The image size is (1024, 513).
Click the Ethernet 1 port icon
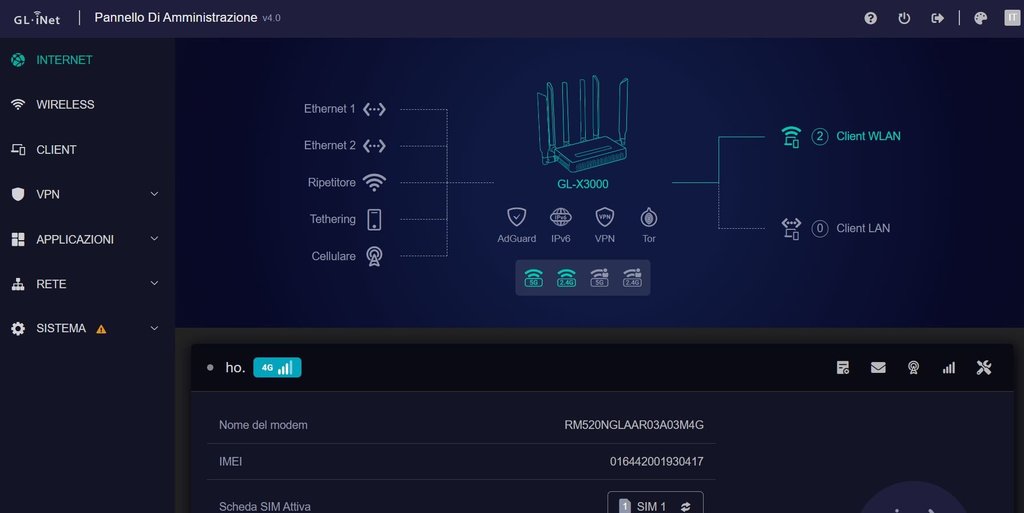(x=374, y=109)
